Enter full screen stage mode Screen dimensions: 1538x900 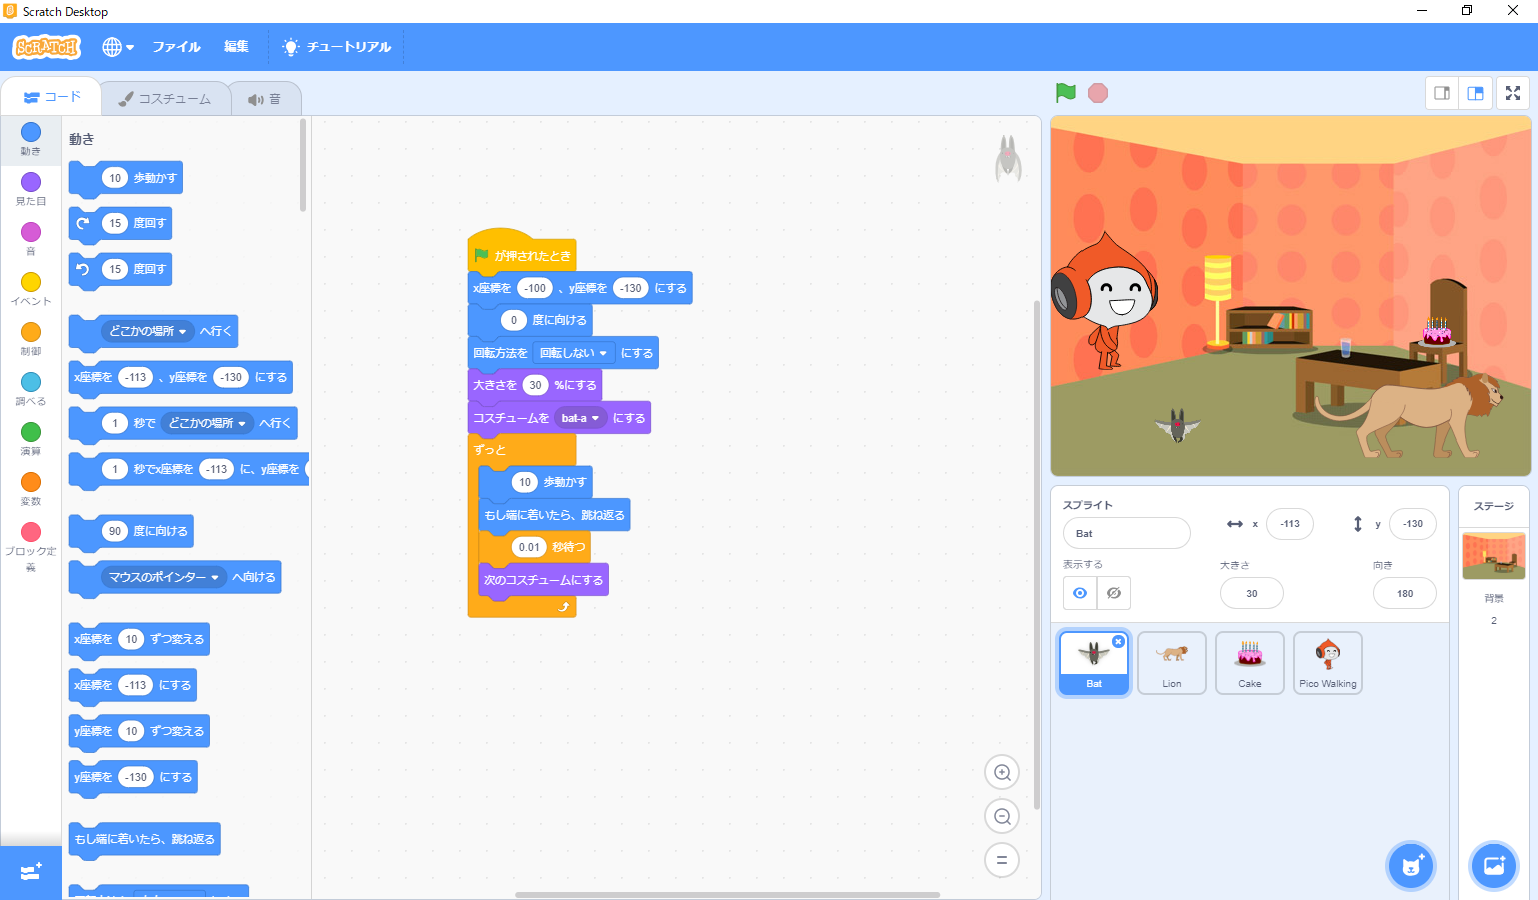pos(1513,93)
